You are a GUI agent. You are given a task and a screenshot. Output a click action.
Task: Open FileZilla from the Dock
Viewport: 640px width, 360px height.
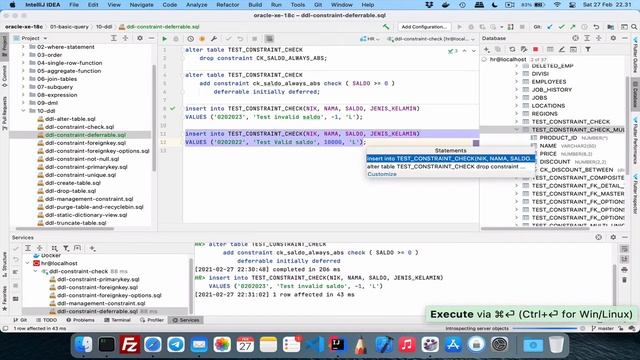click(129, 345)
